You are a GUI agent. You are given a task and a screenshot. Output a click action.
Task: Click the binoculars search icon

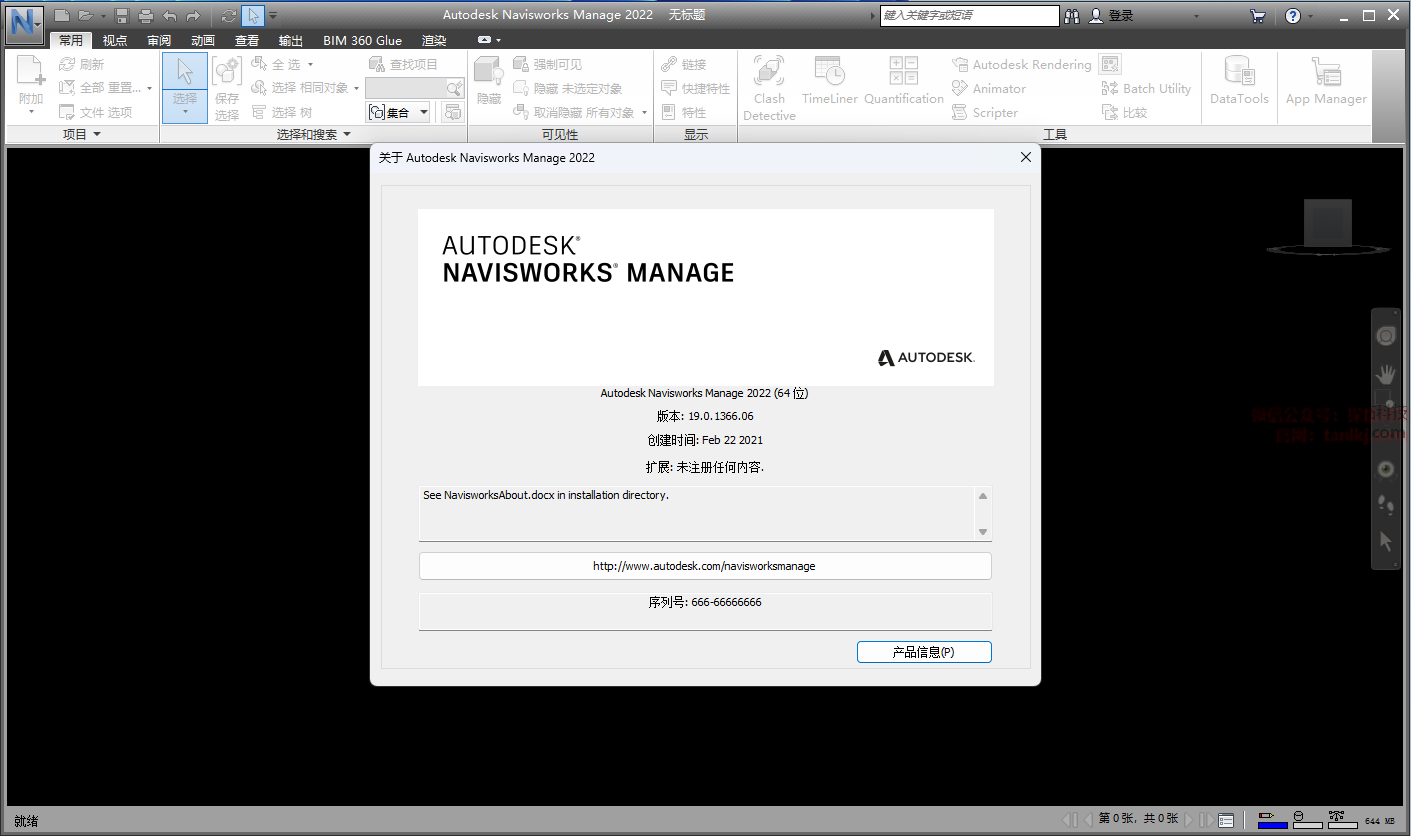click(1073, 16)
